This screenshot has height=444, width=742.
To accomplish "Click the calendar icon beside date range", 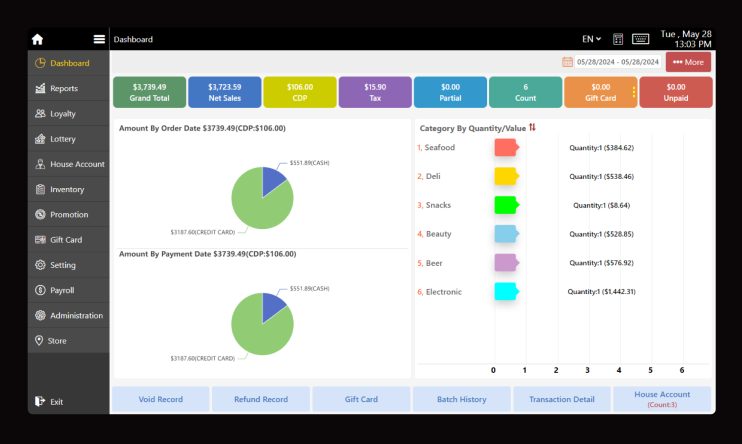I will tap(567, 62).
